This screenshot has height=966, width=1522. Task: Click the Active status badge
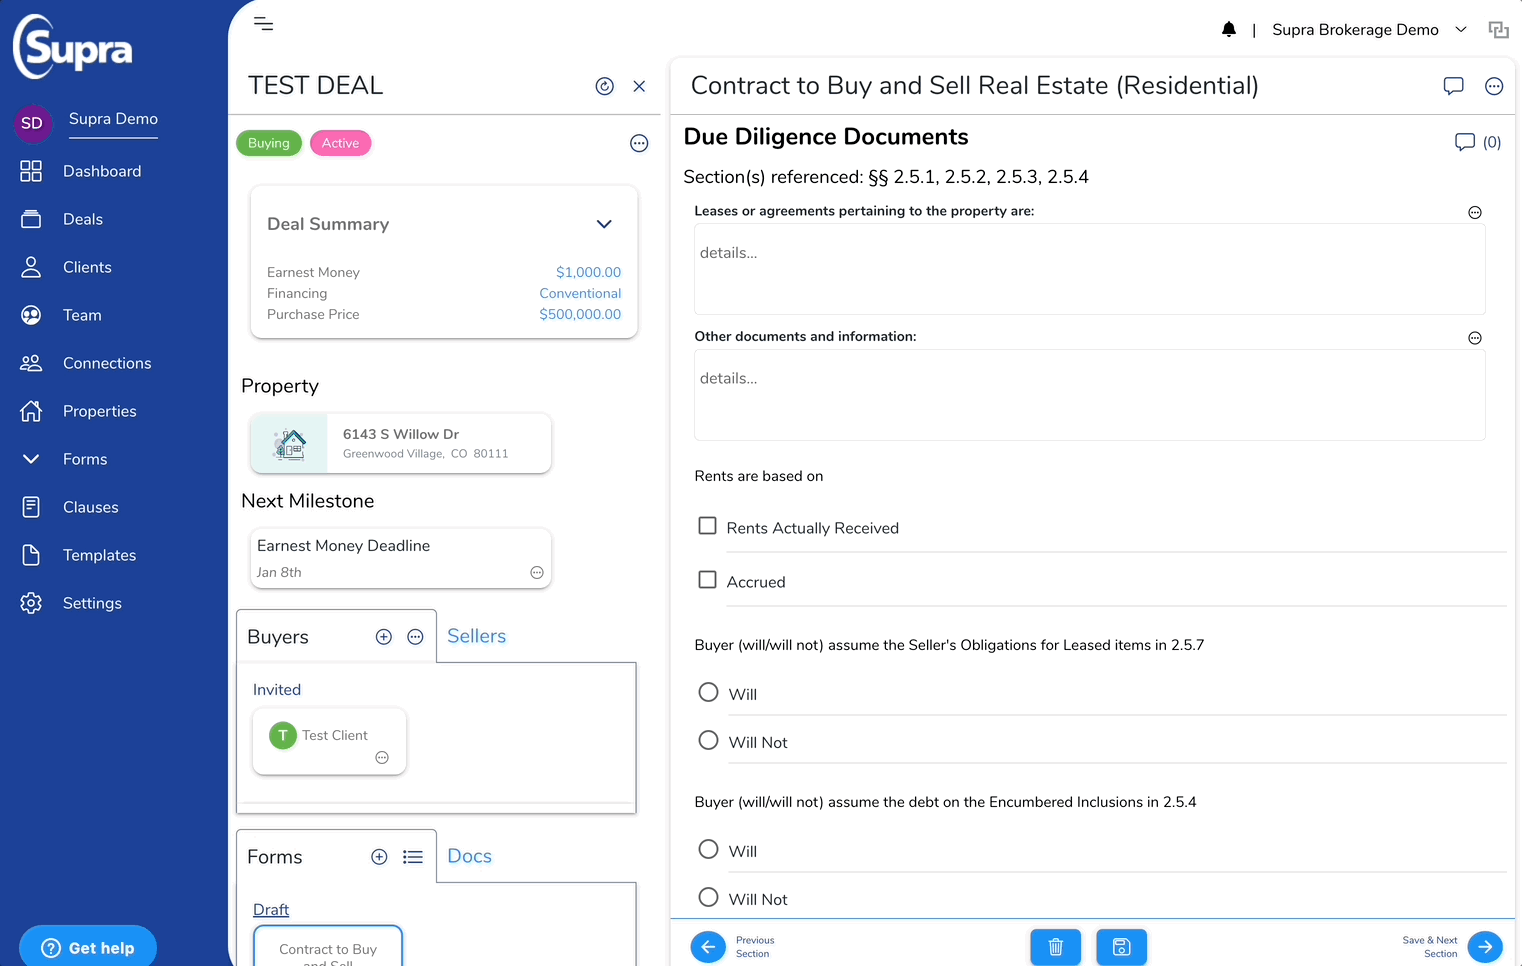(x=340, y=143)
